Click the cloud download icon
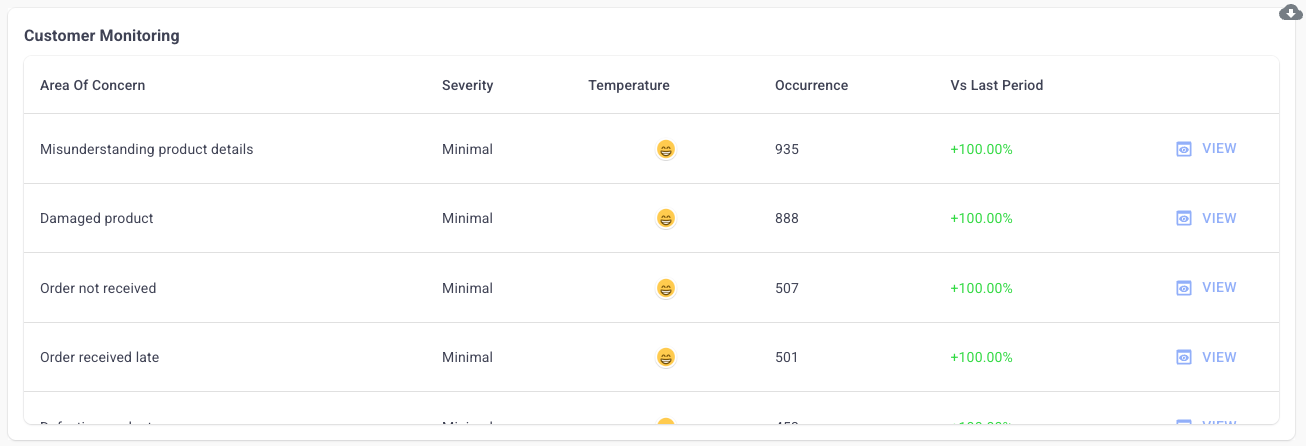 pyautogui.click(x=1290, y=13)
